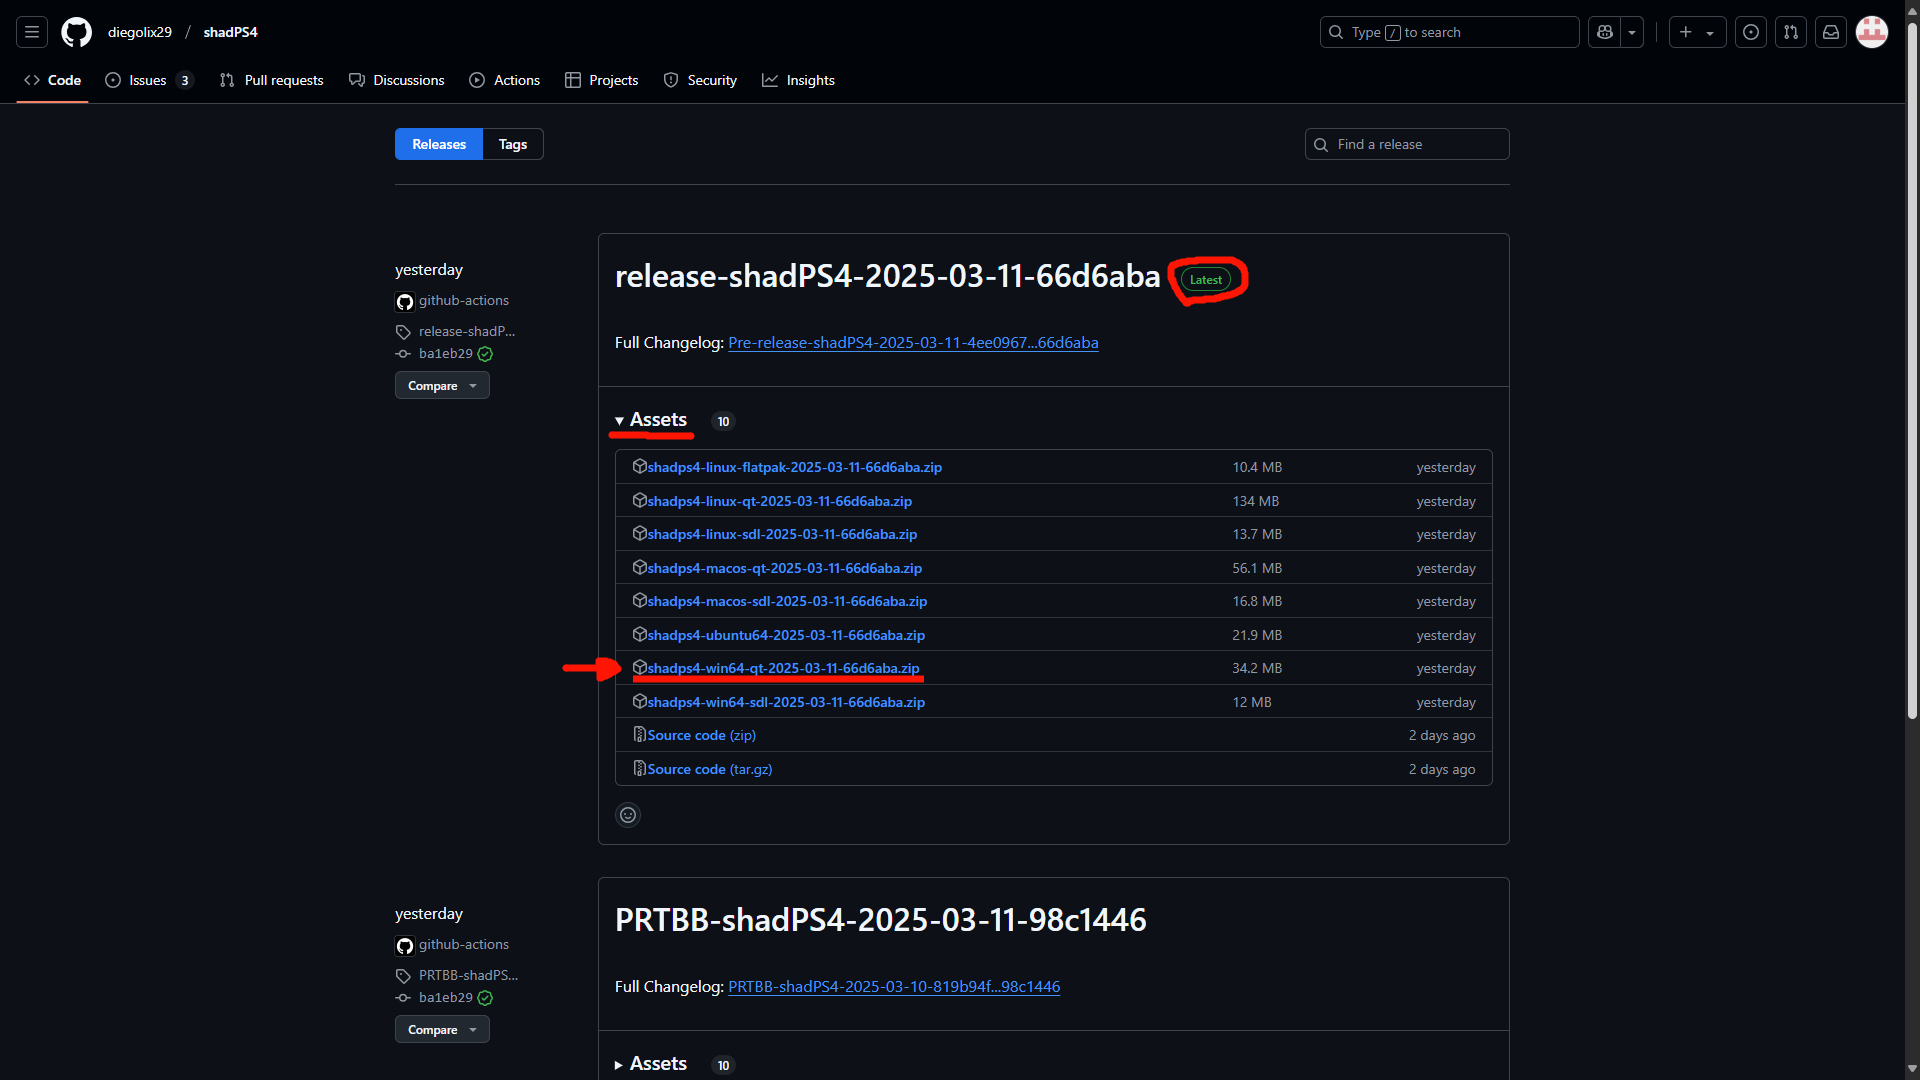
Task: Open the Security tab
Action: point(700,80)
